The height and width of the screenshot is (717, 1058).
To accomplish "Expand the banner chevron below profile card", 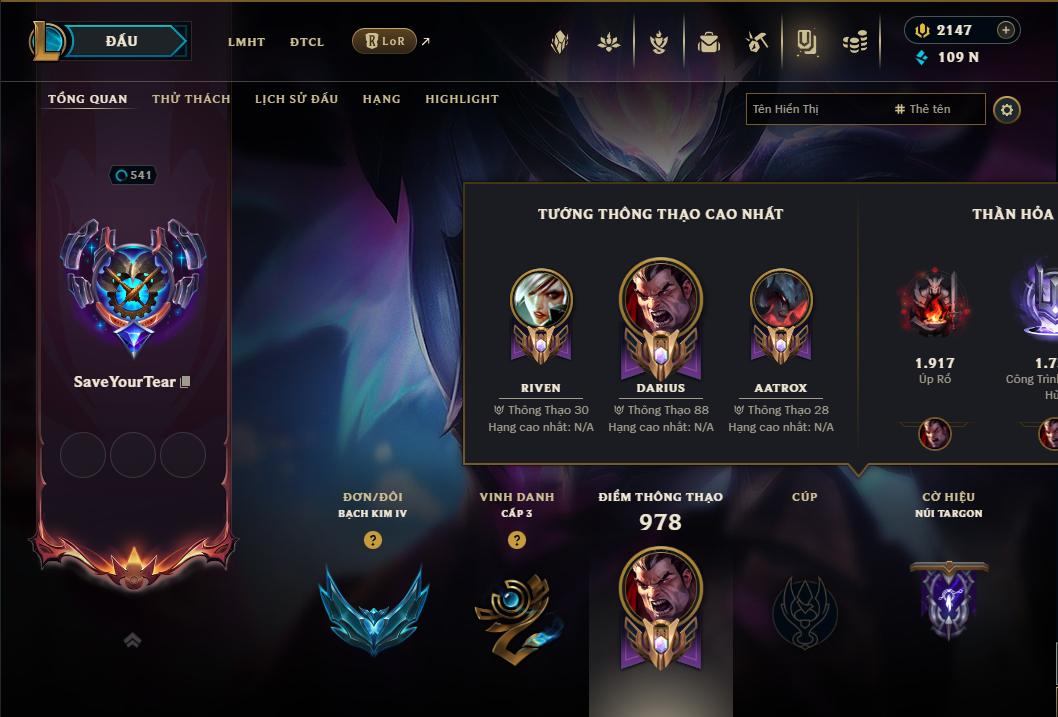I will point(133,640).
